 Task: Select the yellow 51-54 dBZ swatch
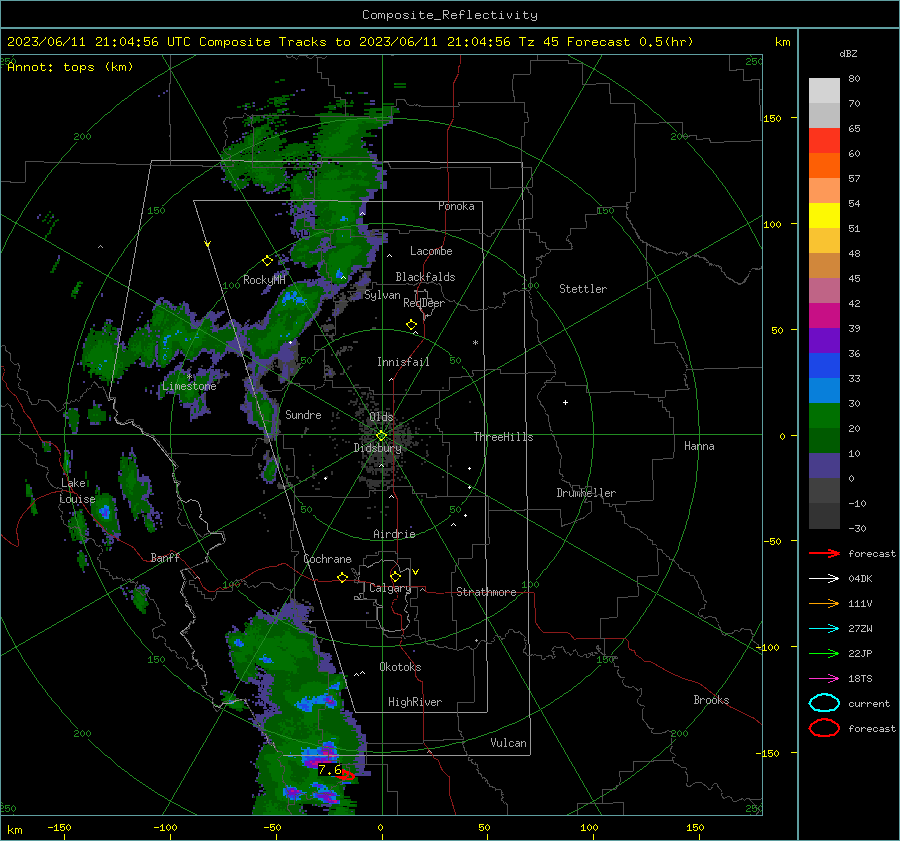pyautogui.click(x=824, y=216)
